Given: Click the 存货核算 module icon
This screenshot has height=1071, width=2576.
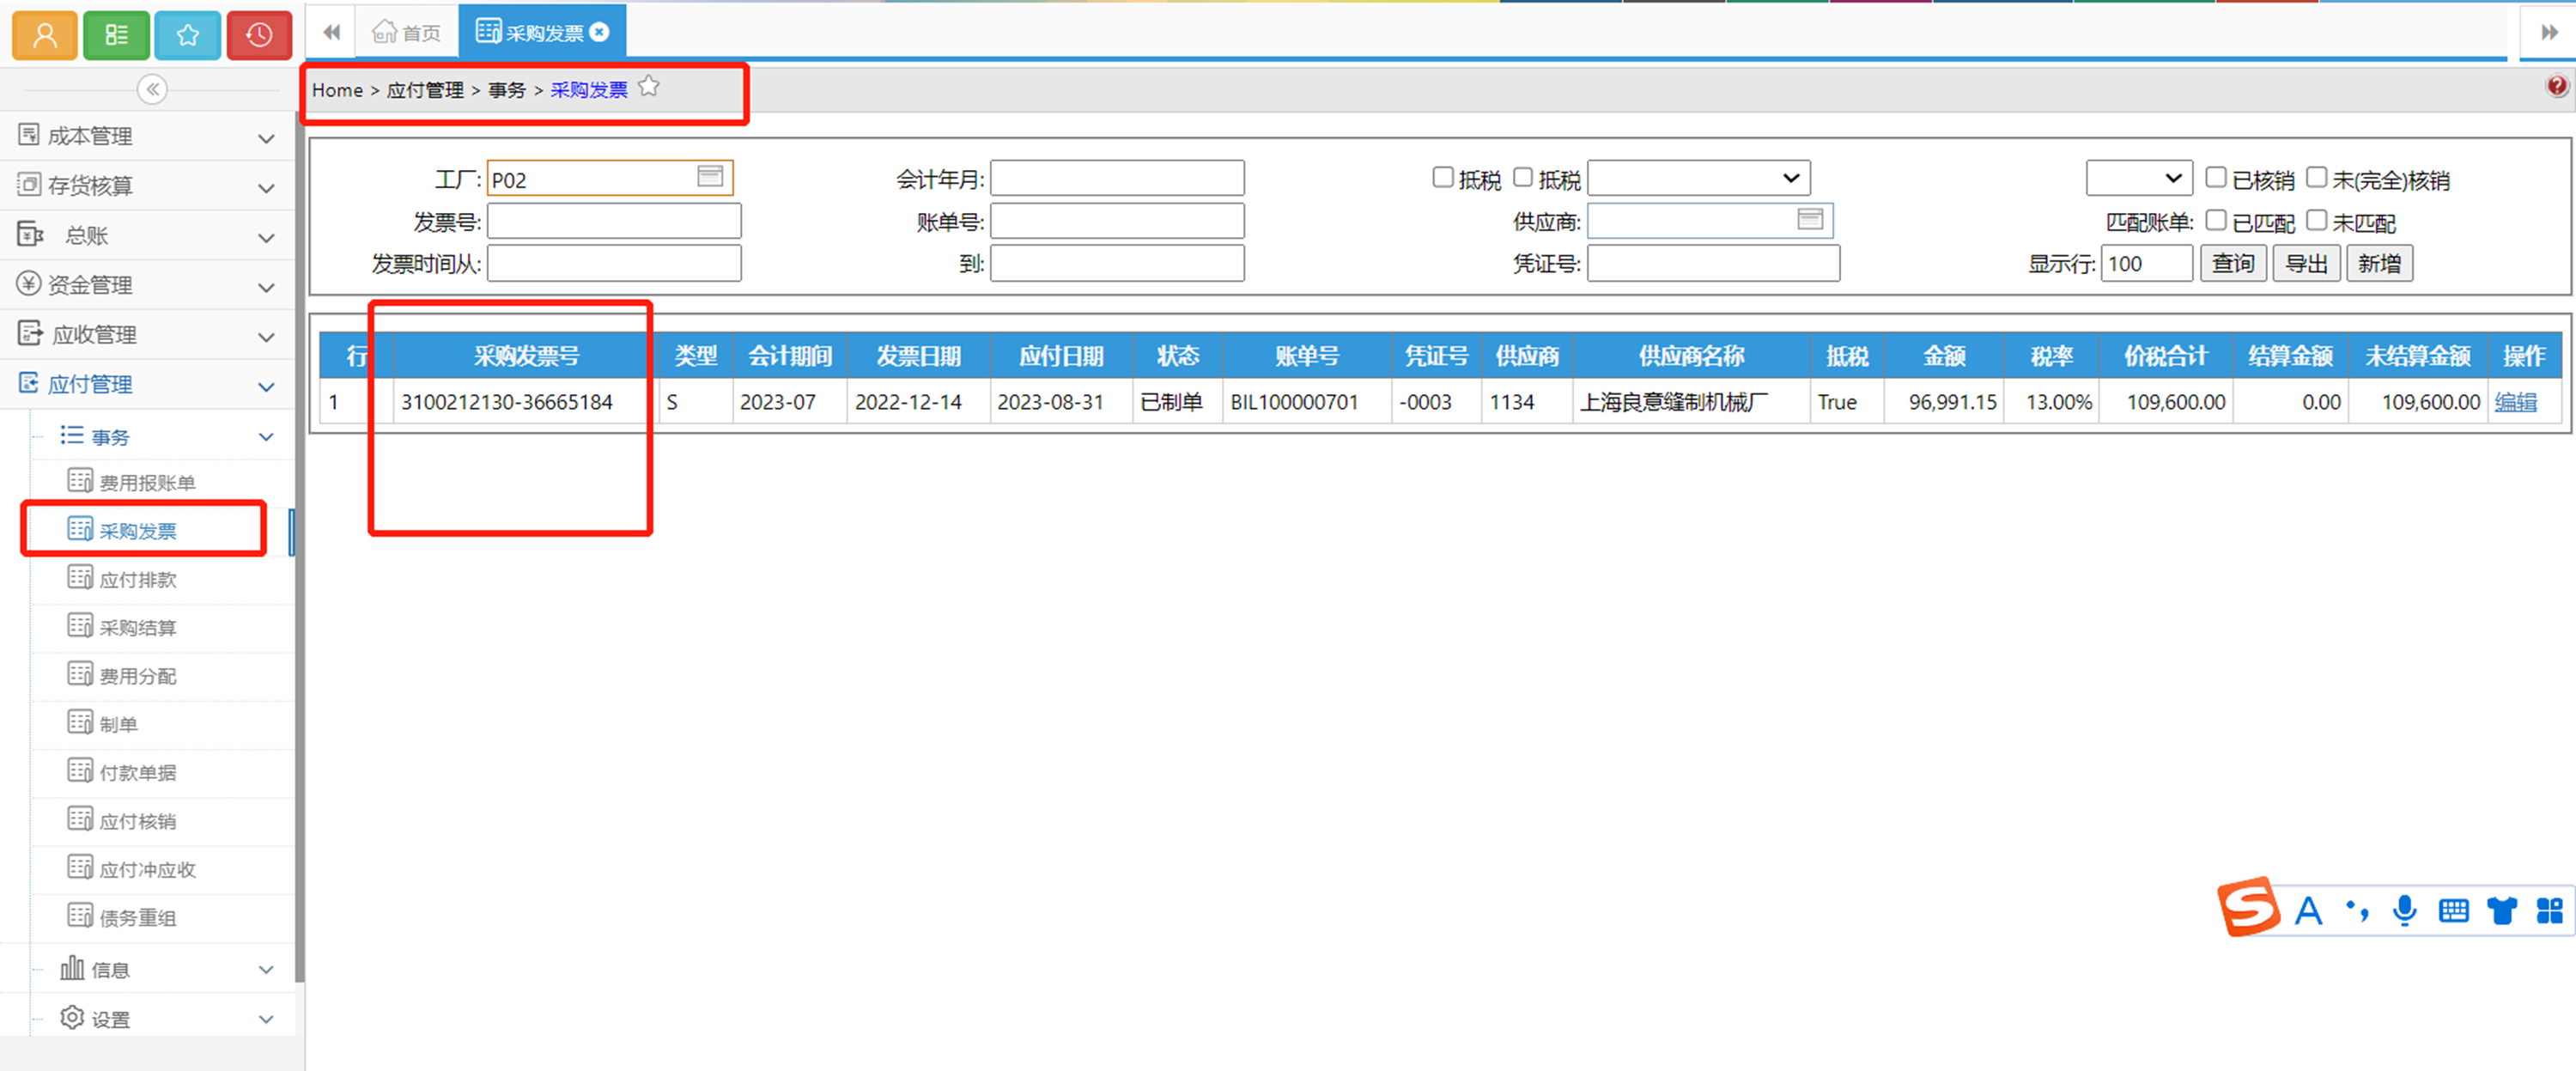Looking at the screenshot, I should (x=28, y=185).
